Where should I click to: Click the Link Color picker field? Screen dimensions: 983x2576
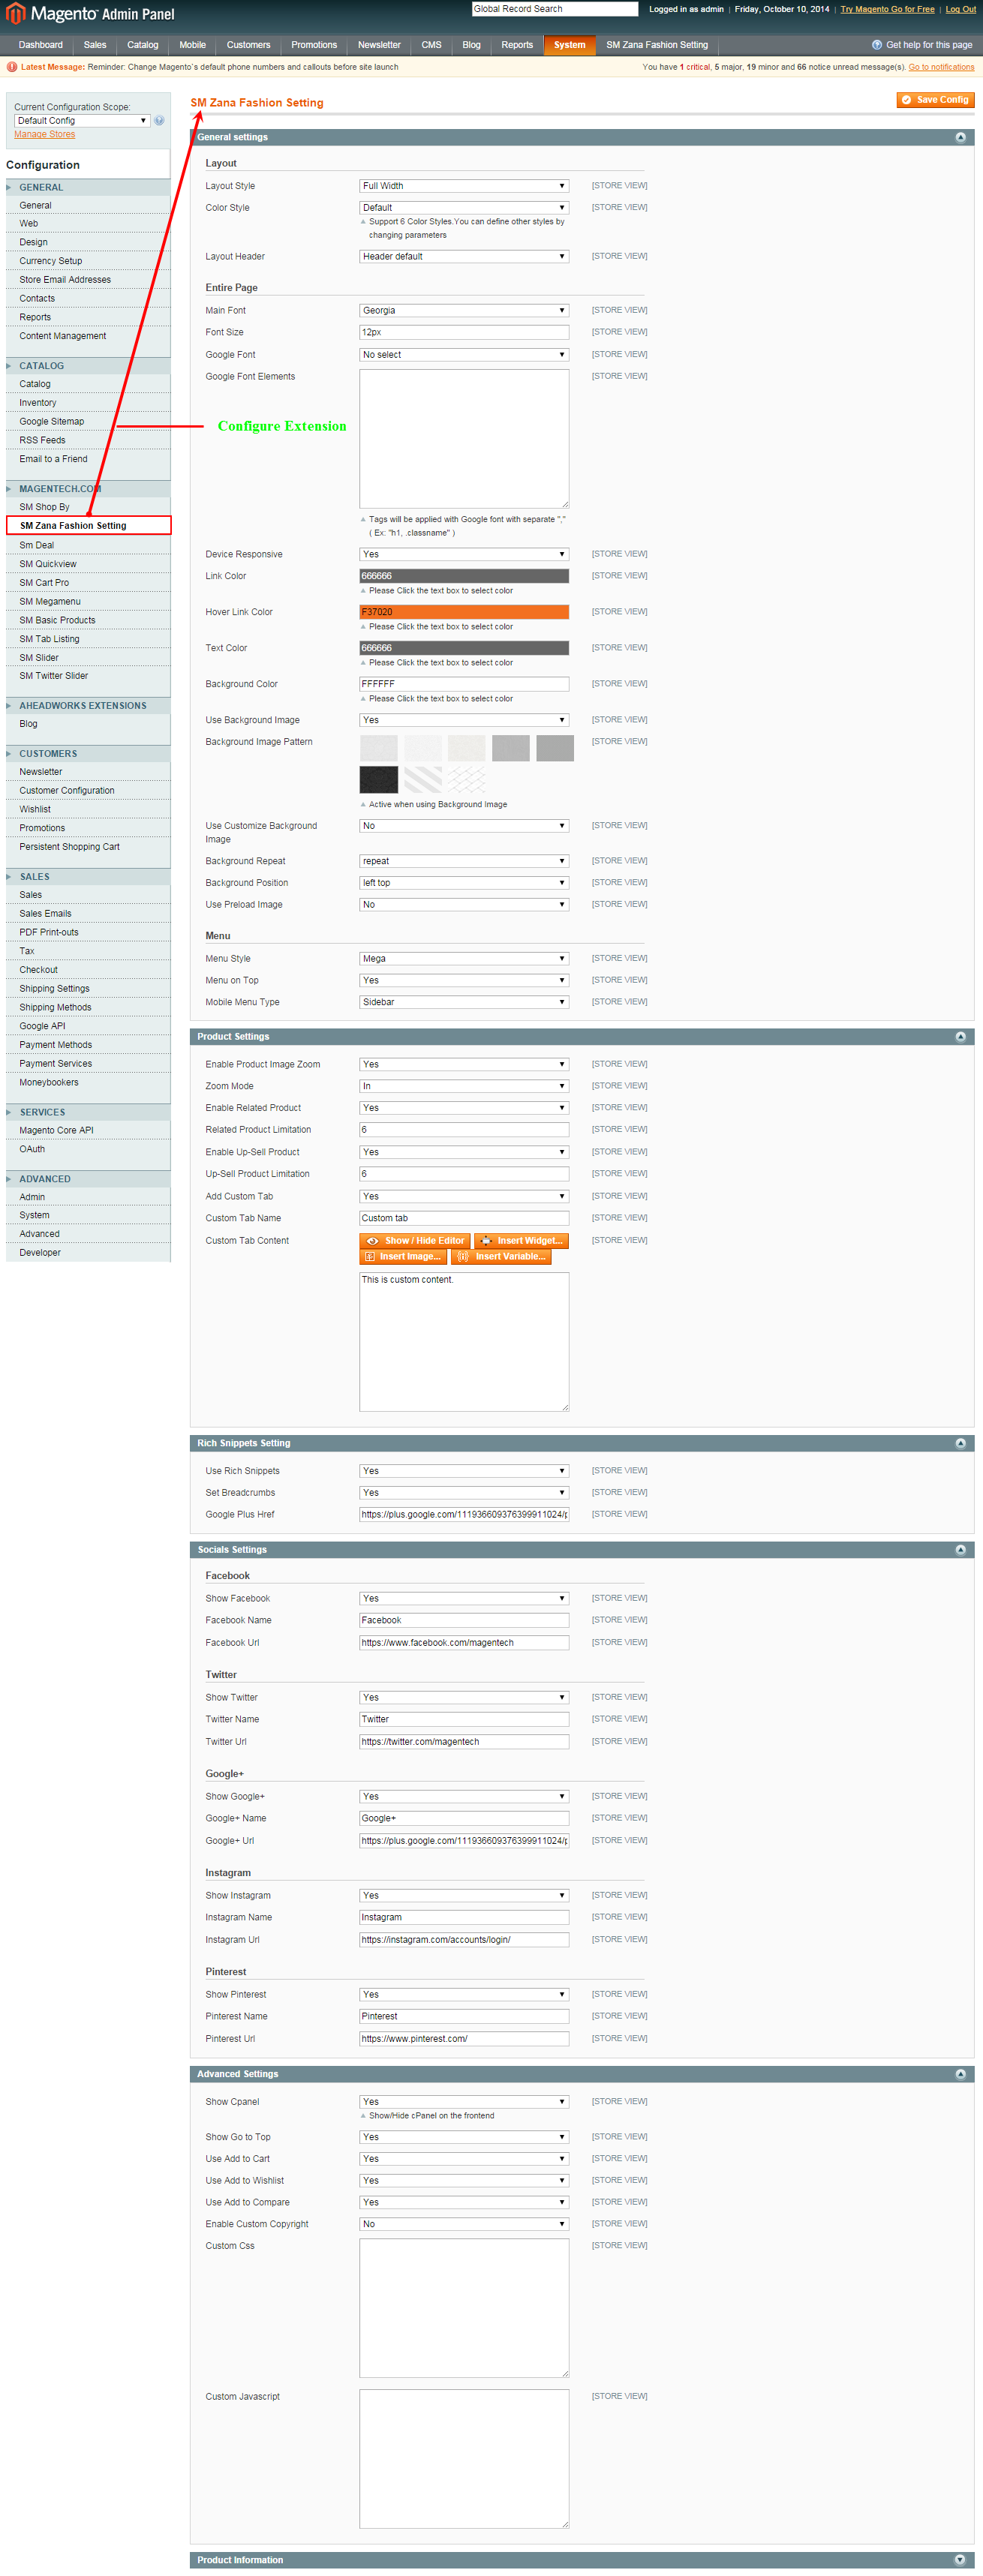(464, 576)
